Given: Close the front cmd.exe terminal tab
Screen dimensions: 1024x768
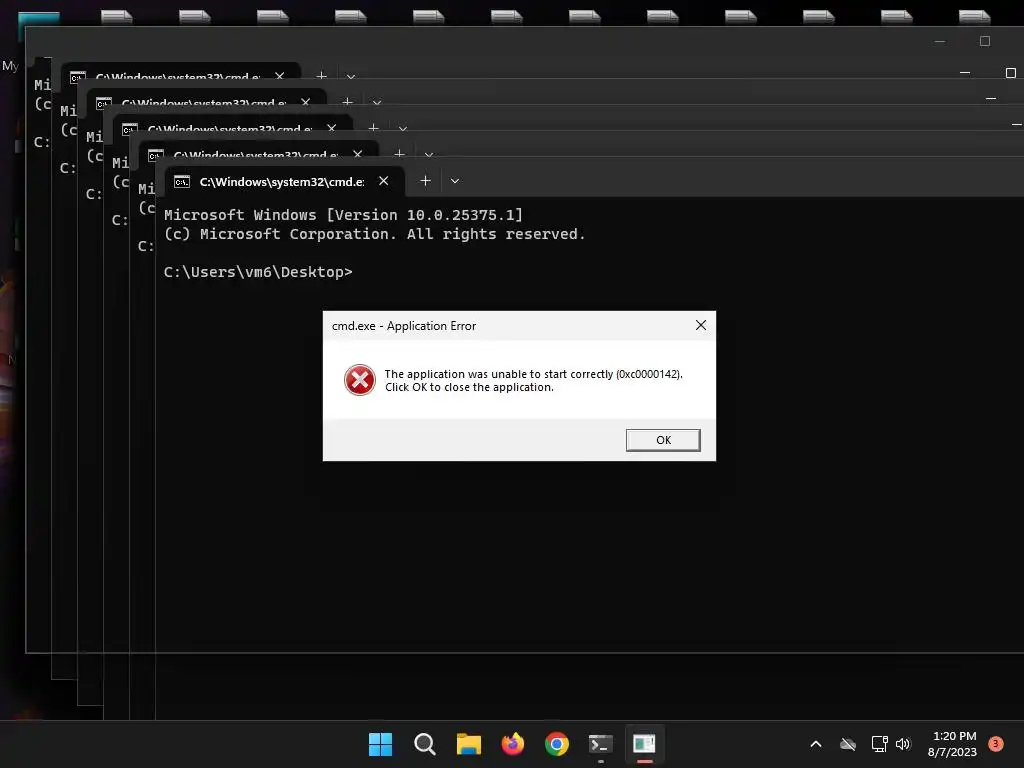Looking at the screenshot, I should [383, 181].
